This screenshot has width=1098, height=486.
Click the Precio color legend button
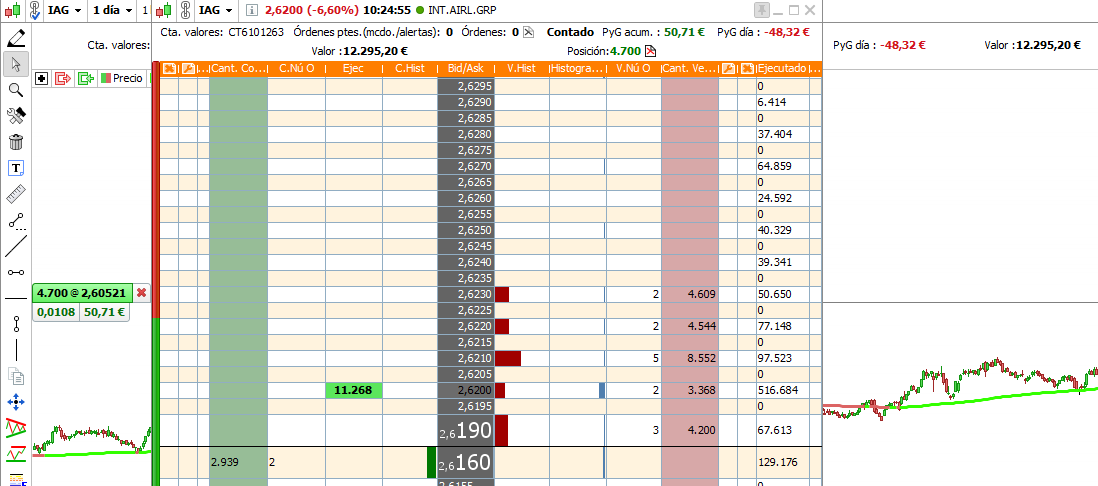122,78
